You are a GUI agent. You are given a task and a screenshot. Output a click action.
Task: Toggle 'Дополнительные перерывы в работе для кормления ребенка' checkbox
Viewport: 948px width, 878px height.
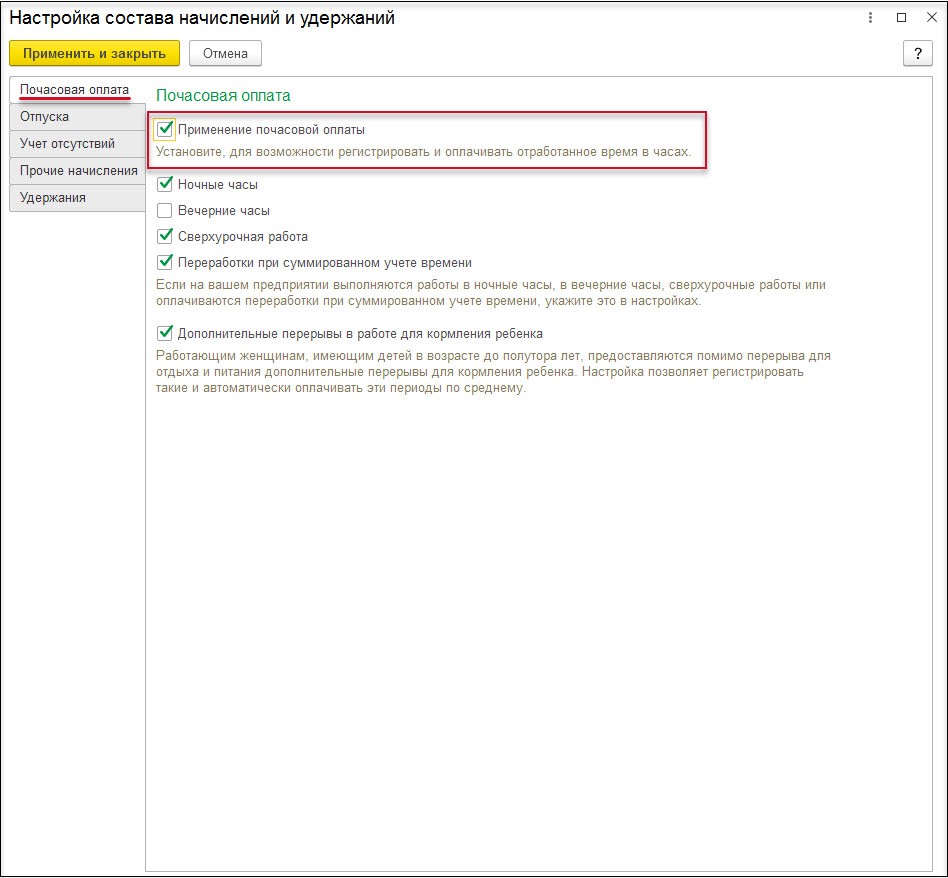(164, 333)
